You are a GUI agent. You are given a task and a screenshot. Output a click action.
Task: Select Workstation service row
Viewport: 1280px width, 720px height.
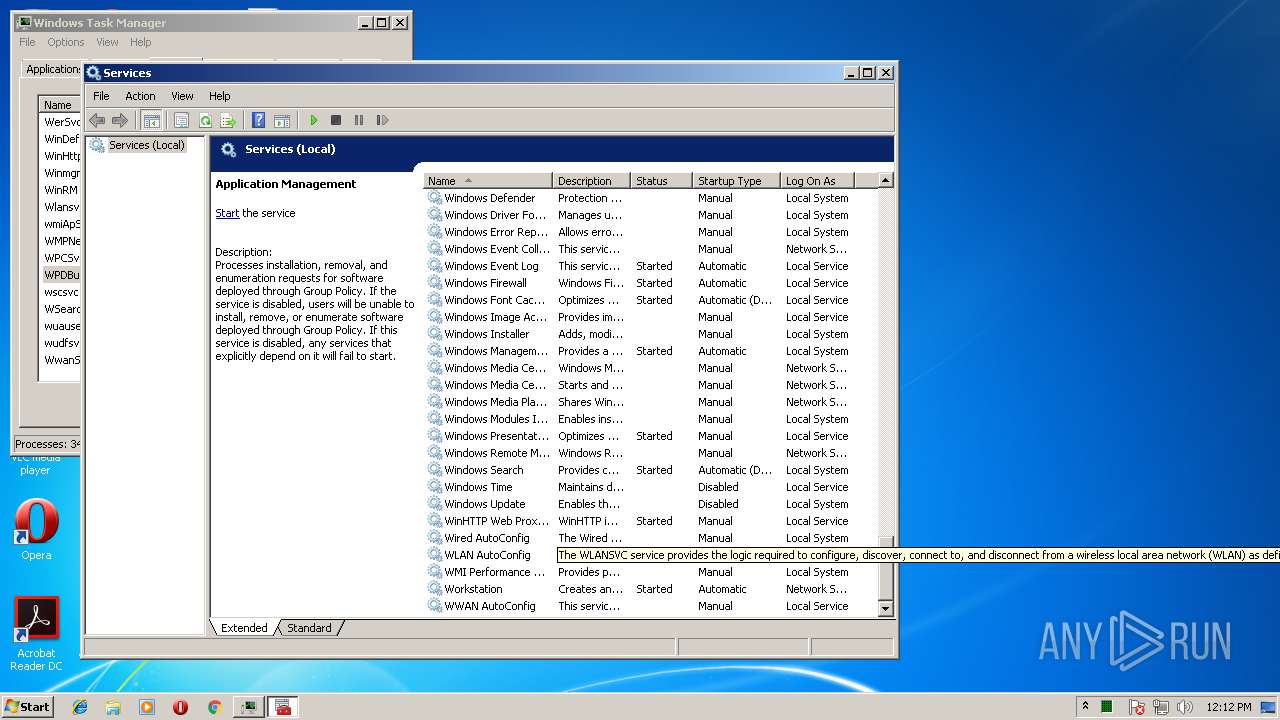pos(650,589)
